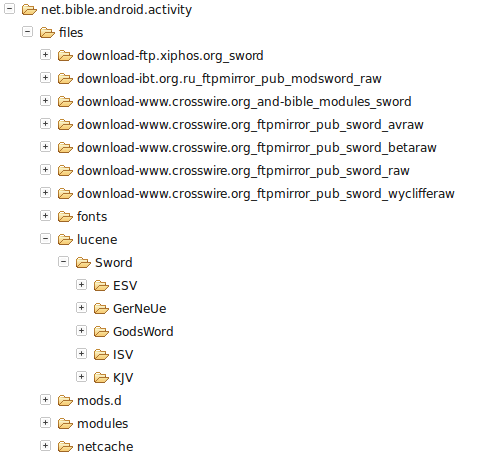Select download-ibt.org.ru_ftpmirror_pub_modsword_raw entry
This screenshot has height=459, width=485.
[x=229, y=79]
